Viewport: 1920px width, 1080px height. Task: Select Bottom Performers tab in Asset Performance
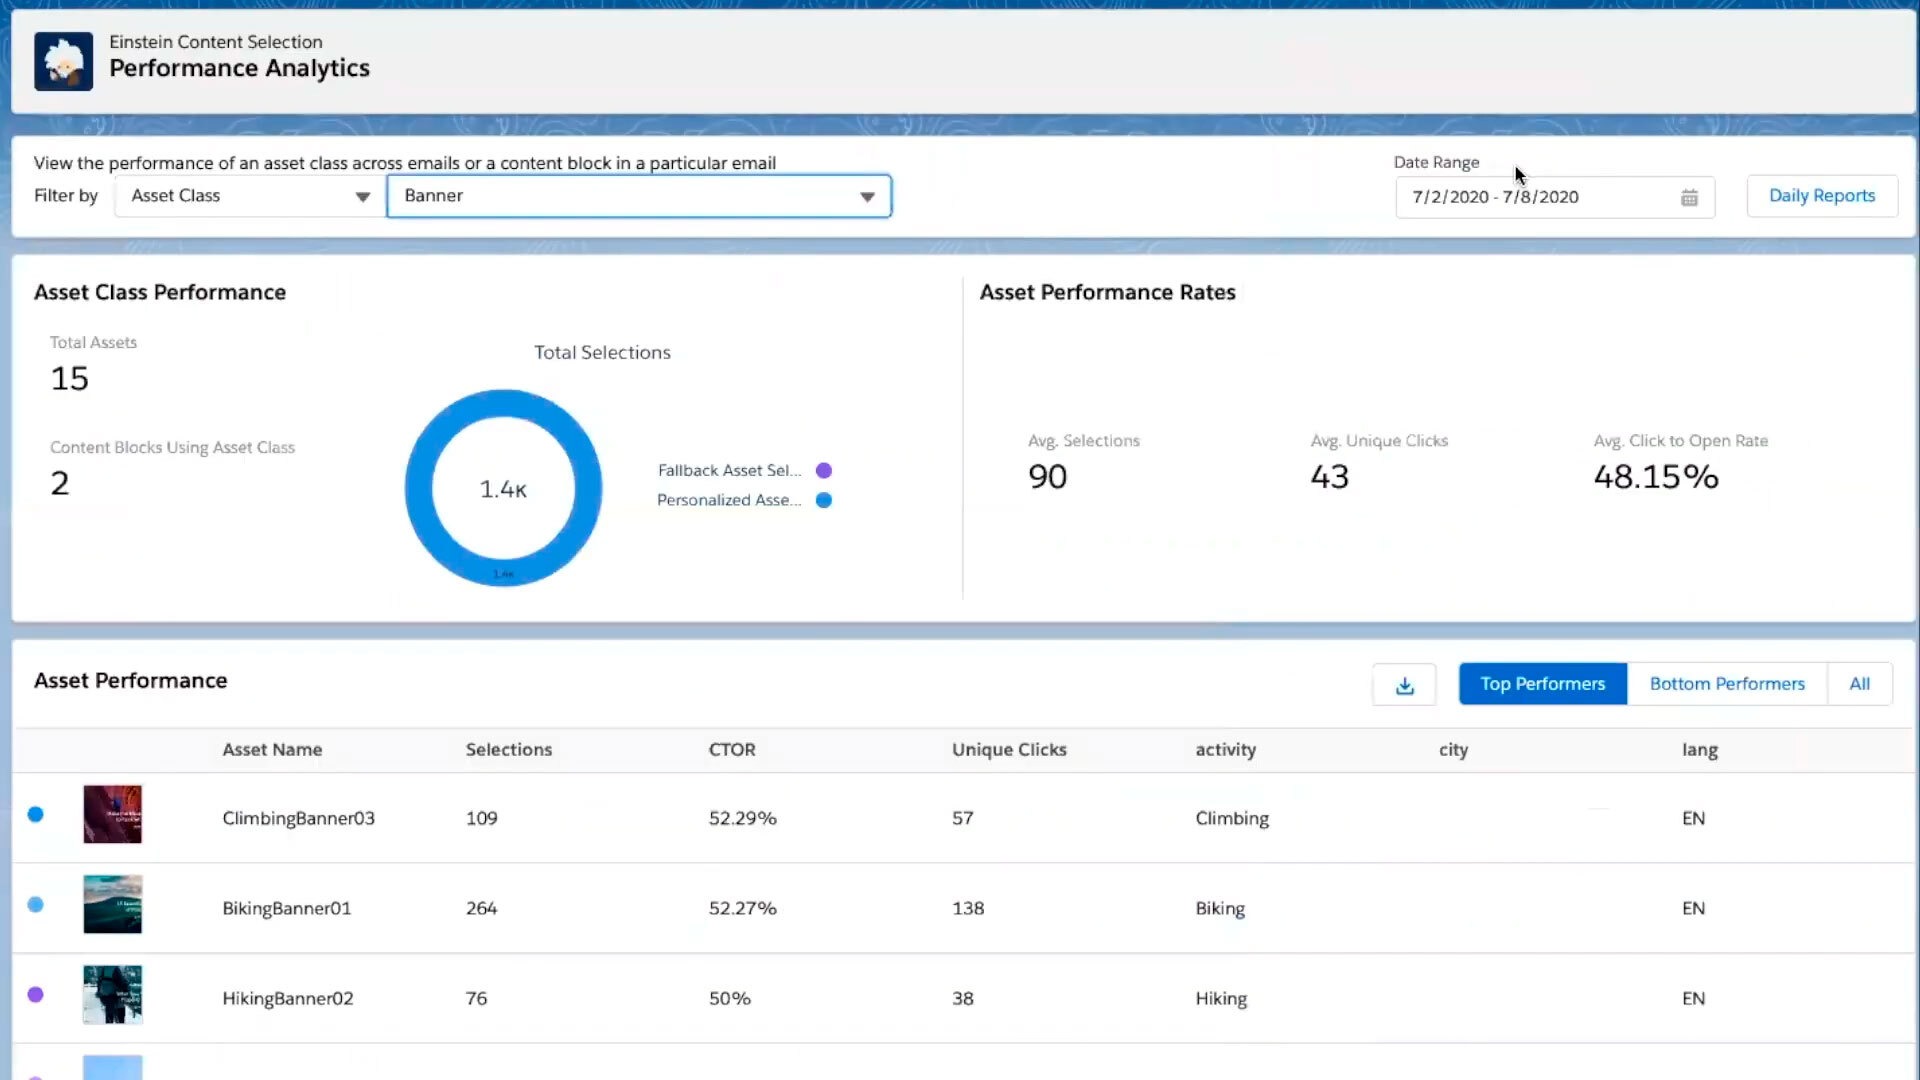click(1727, 682)
